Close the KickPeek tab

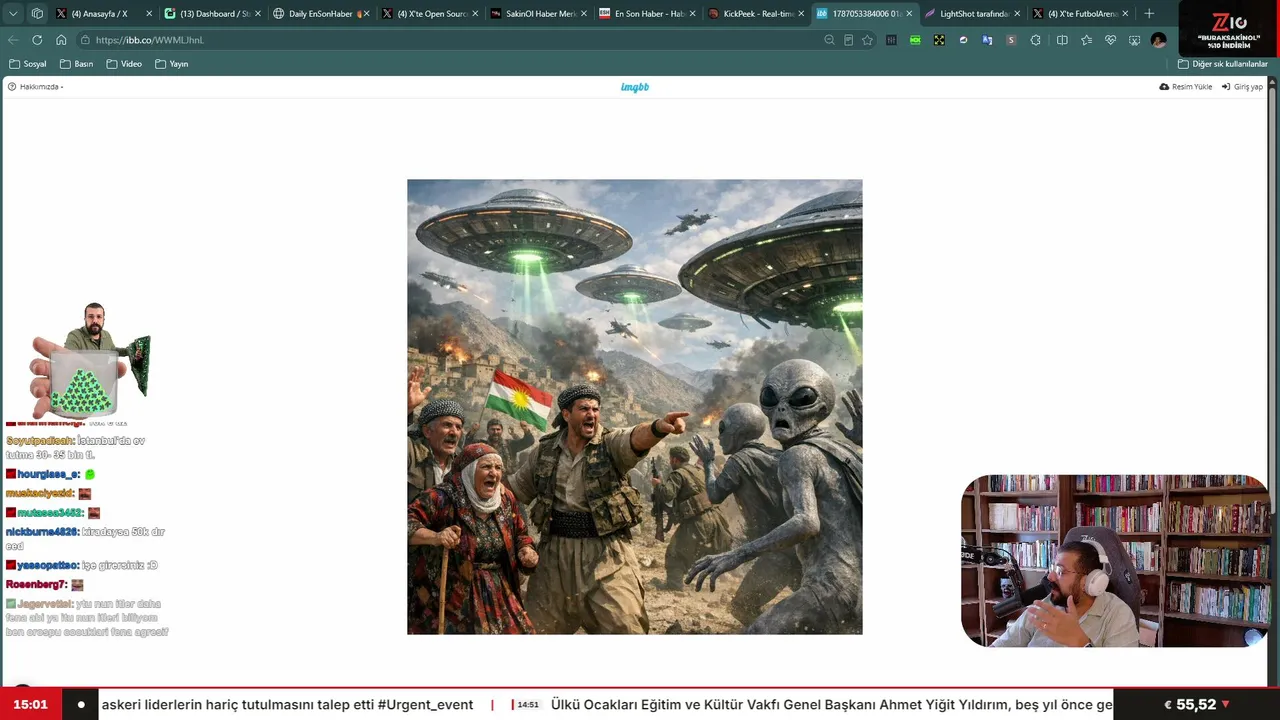pos(800,14)
